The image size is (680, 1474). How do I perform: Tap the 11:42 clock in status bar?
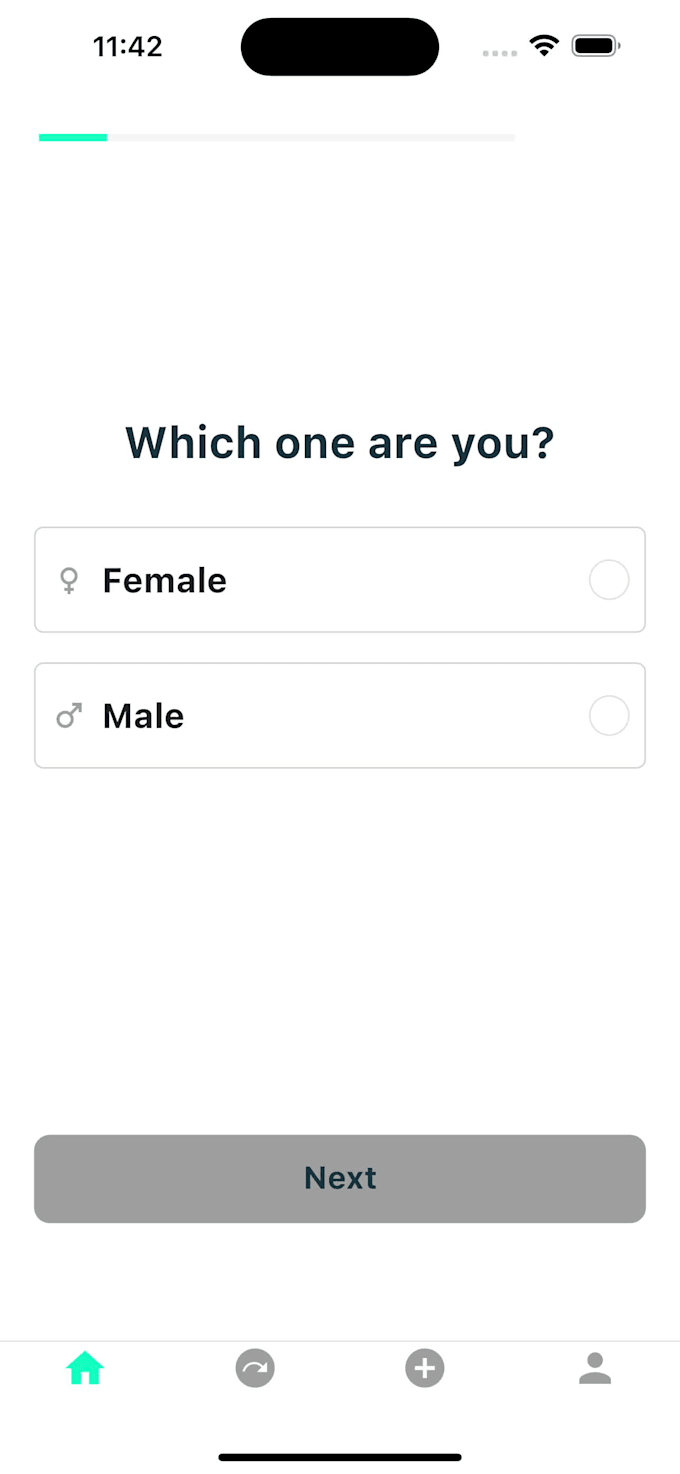[128, 46]
